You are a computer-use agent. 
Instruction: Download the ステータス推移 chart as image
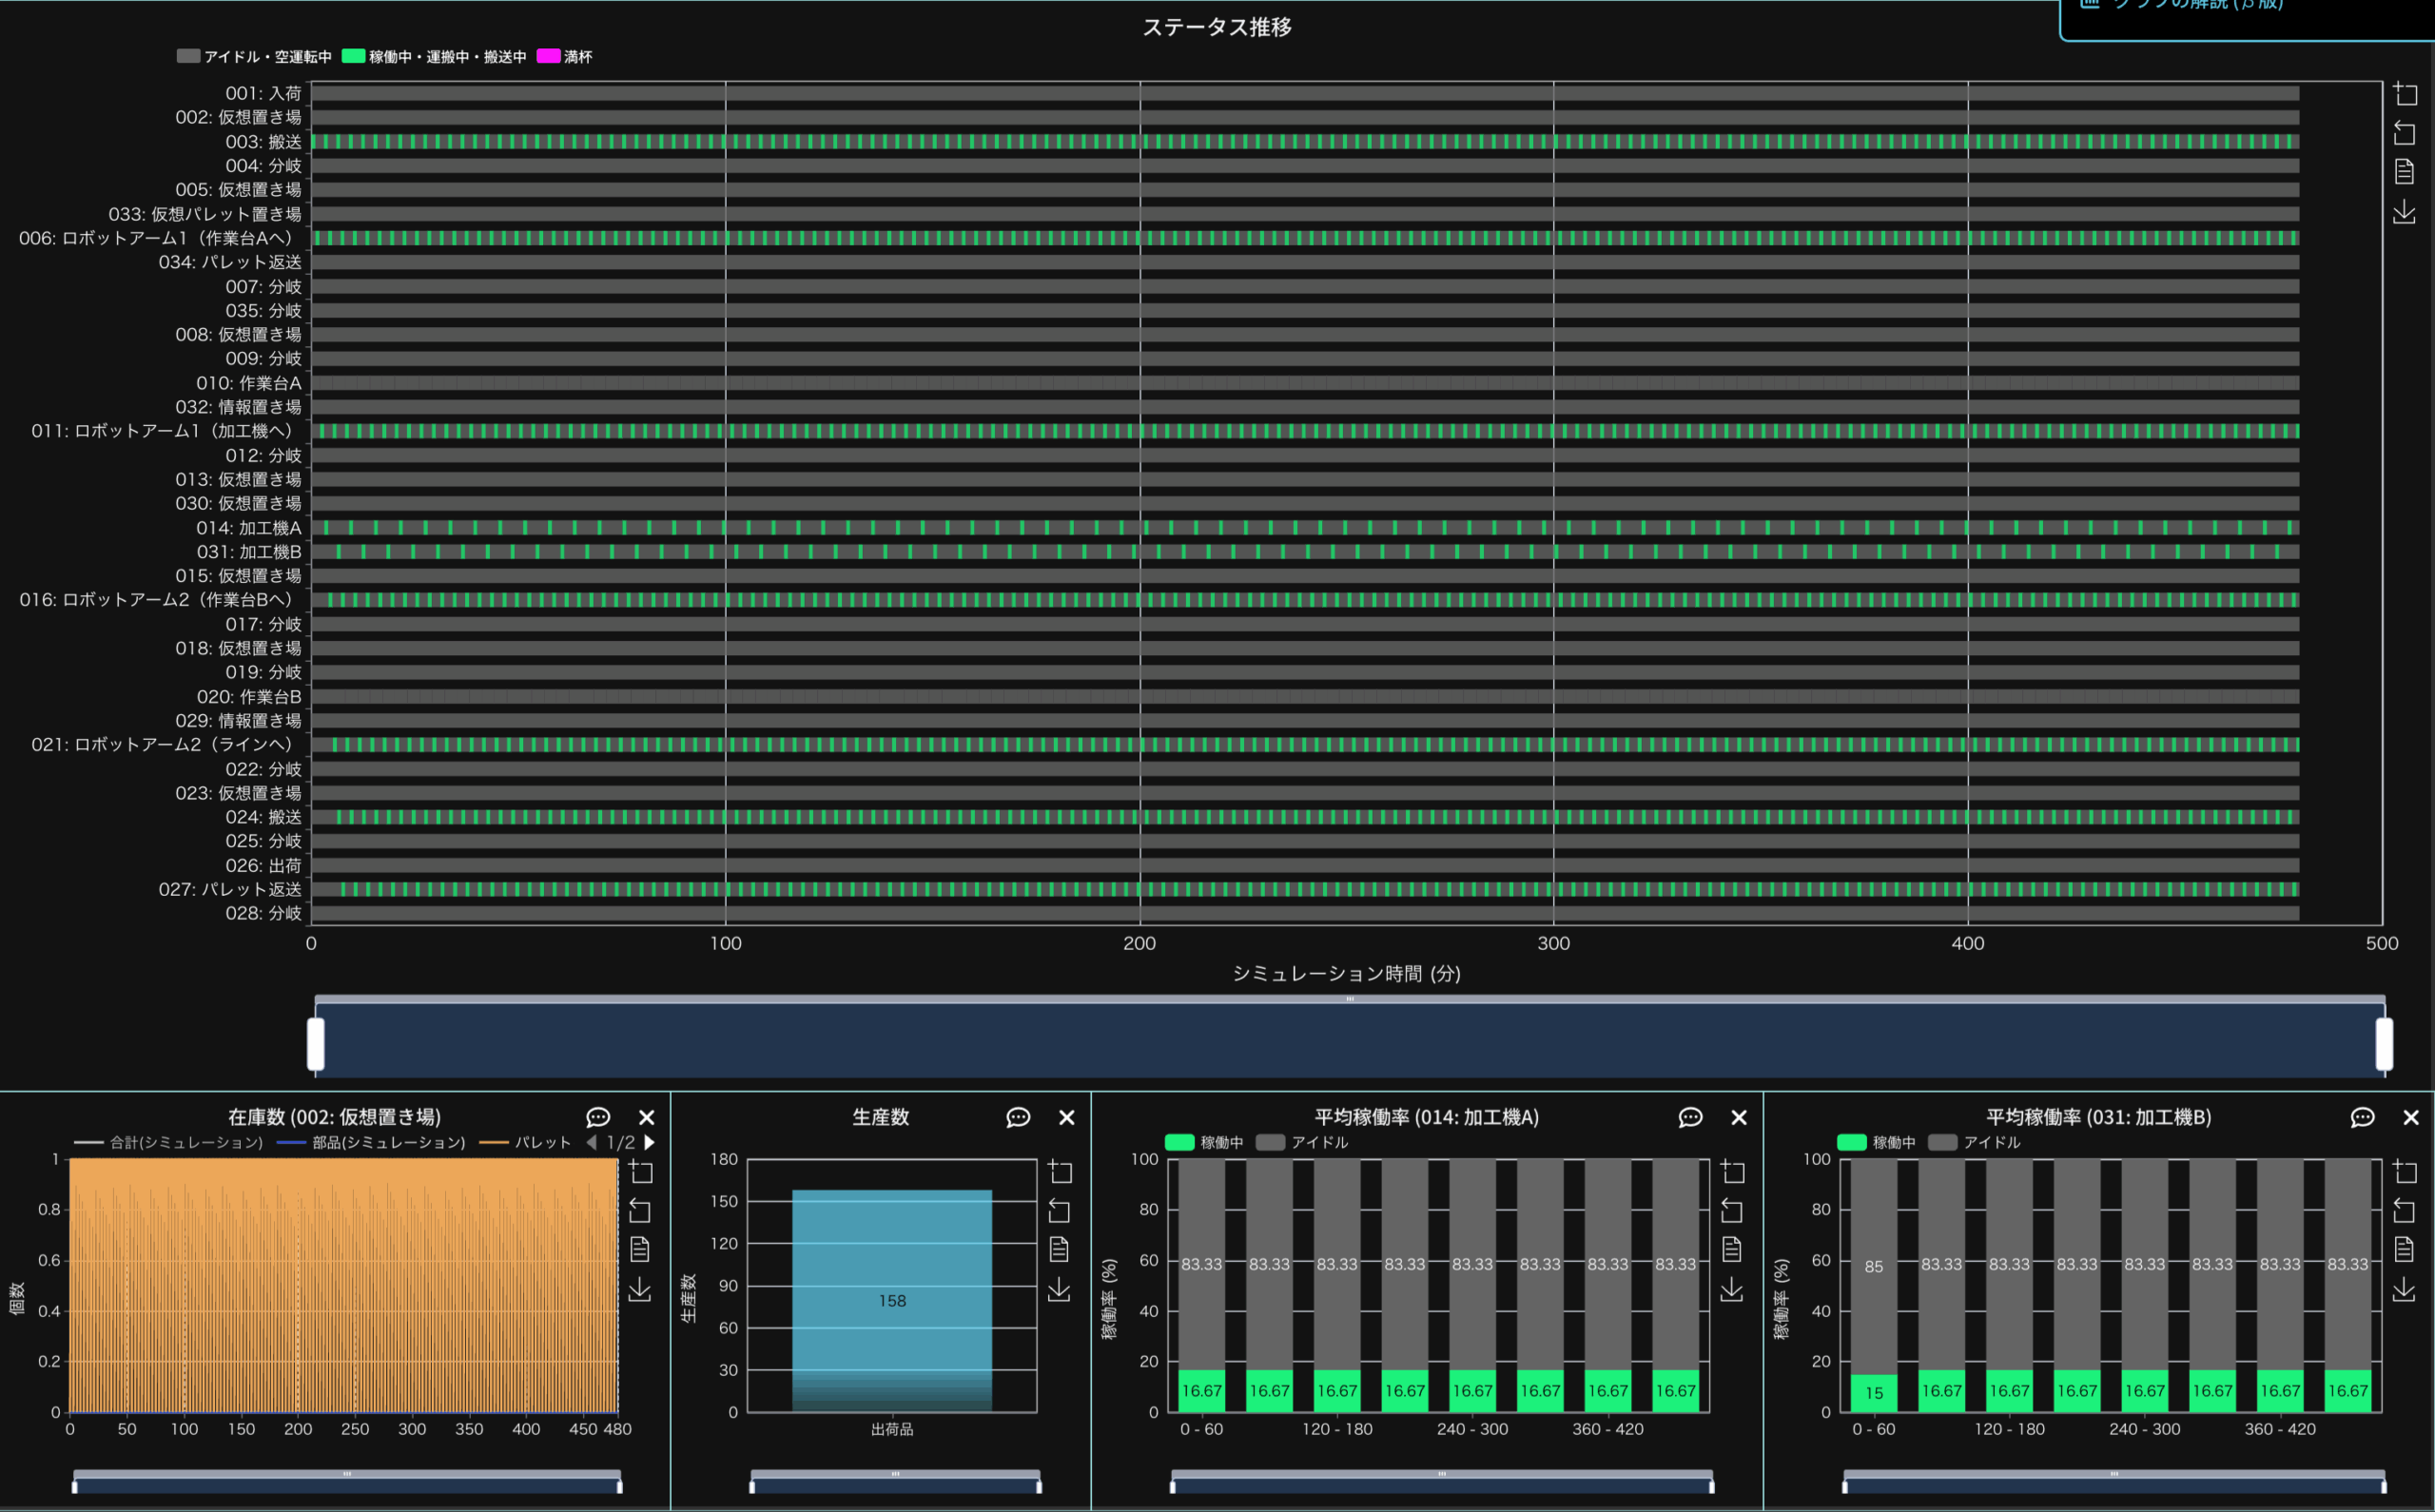(2404, 212)
